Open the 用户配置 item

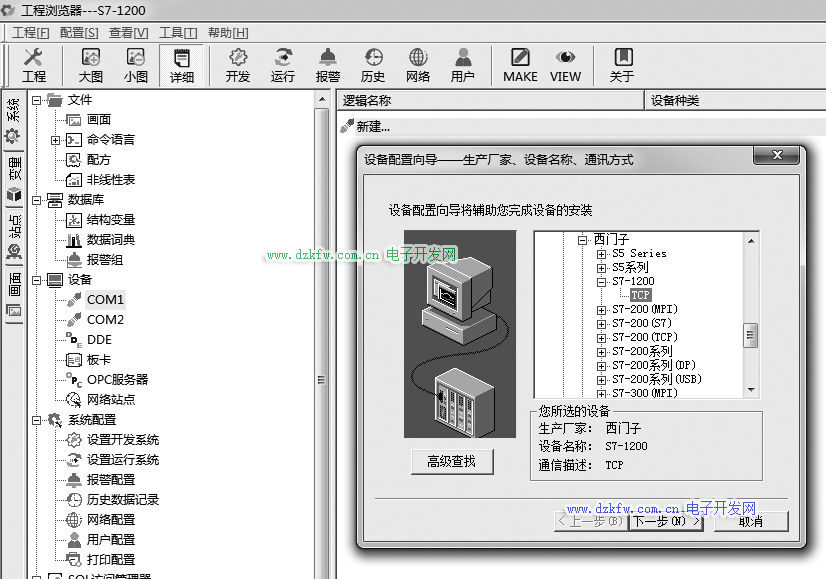[111, 540]
